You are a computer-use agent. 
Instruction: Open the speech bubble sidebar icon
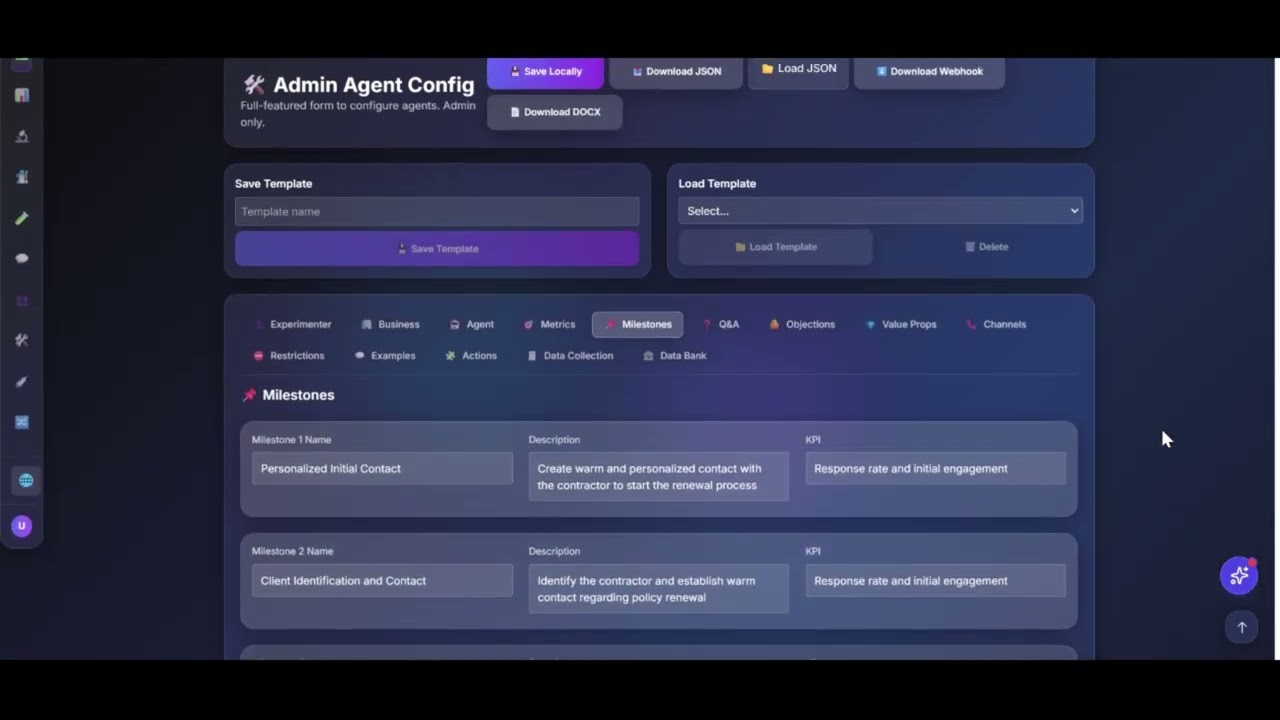pos(22,258)
